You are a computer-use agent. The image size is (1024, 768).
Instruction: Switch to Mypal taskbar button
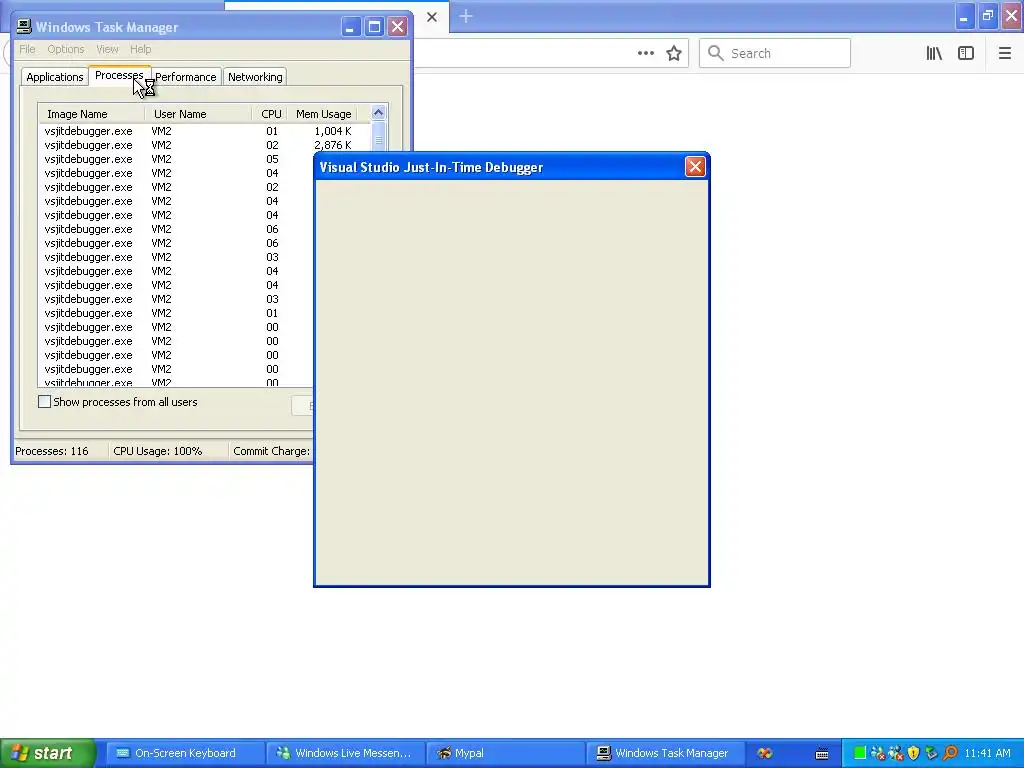(505, 753)
